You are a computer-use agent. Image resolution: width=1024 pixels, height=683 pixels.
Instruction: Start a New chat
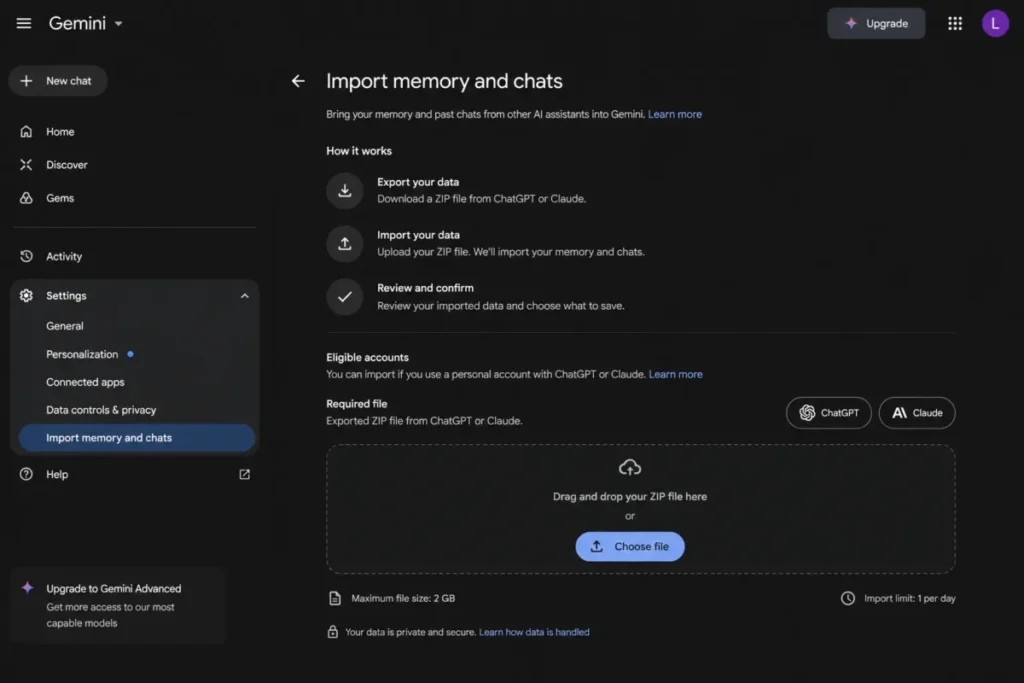pyautogui.click(x=57, y=81)
